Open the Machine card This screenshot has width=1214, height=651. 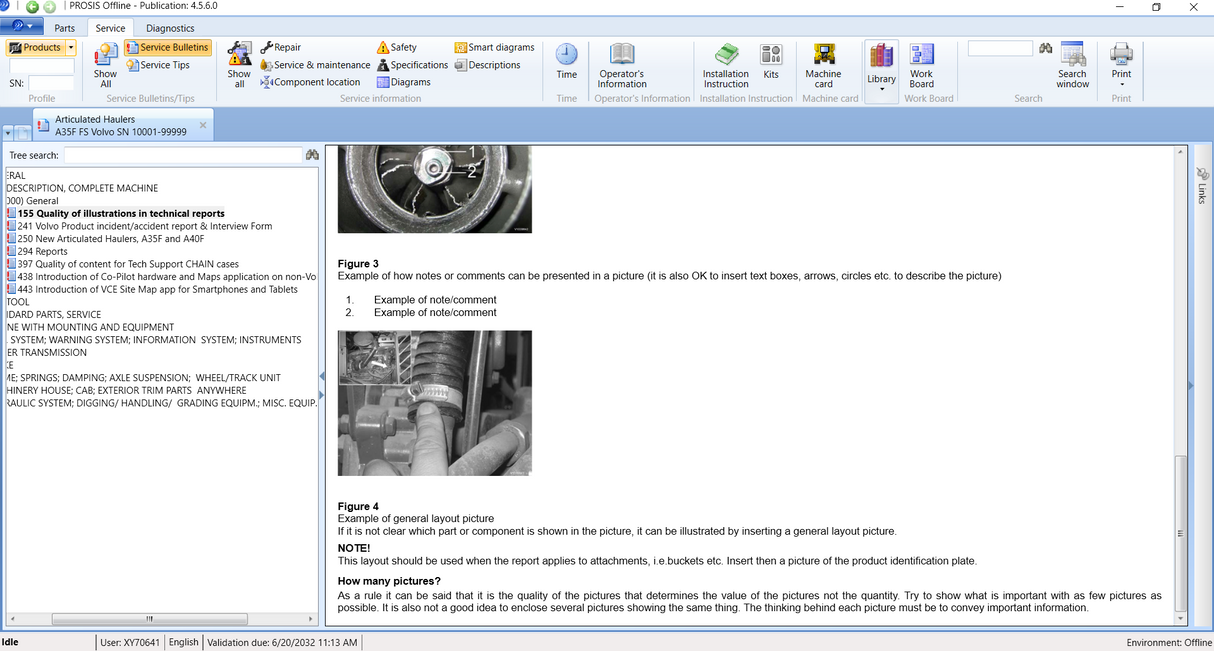pos(823,63)
